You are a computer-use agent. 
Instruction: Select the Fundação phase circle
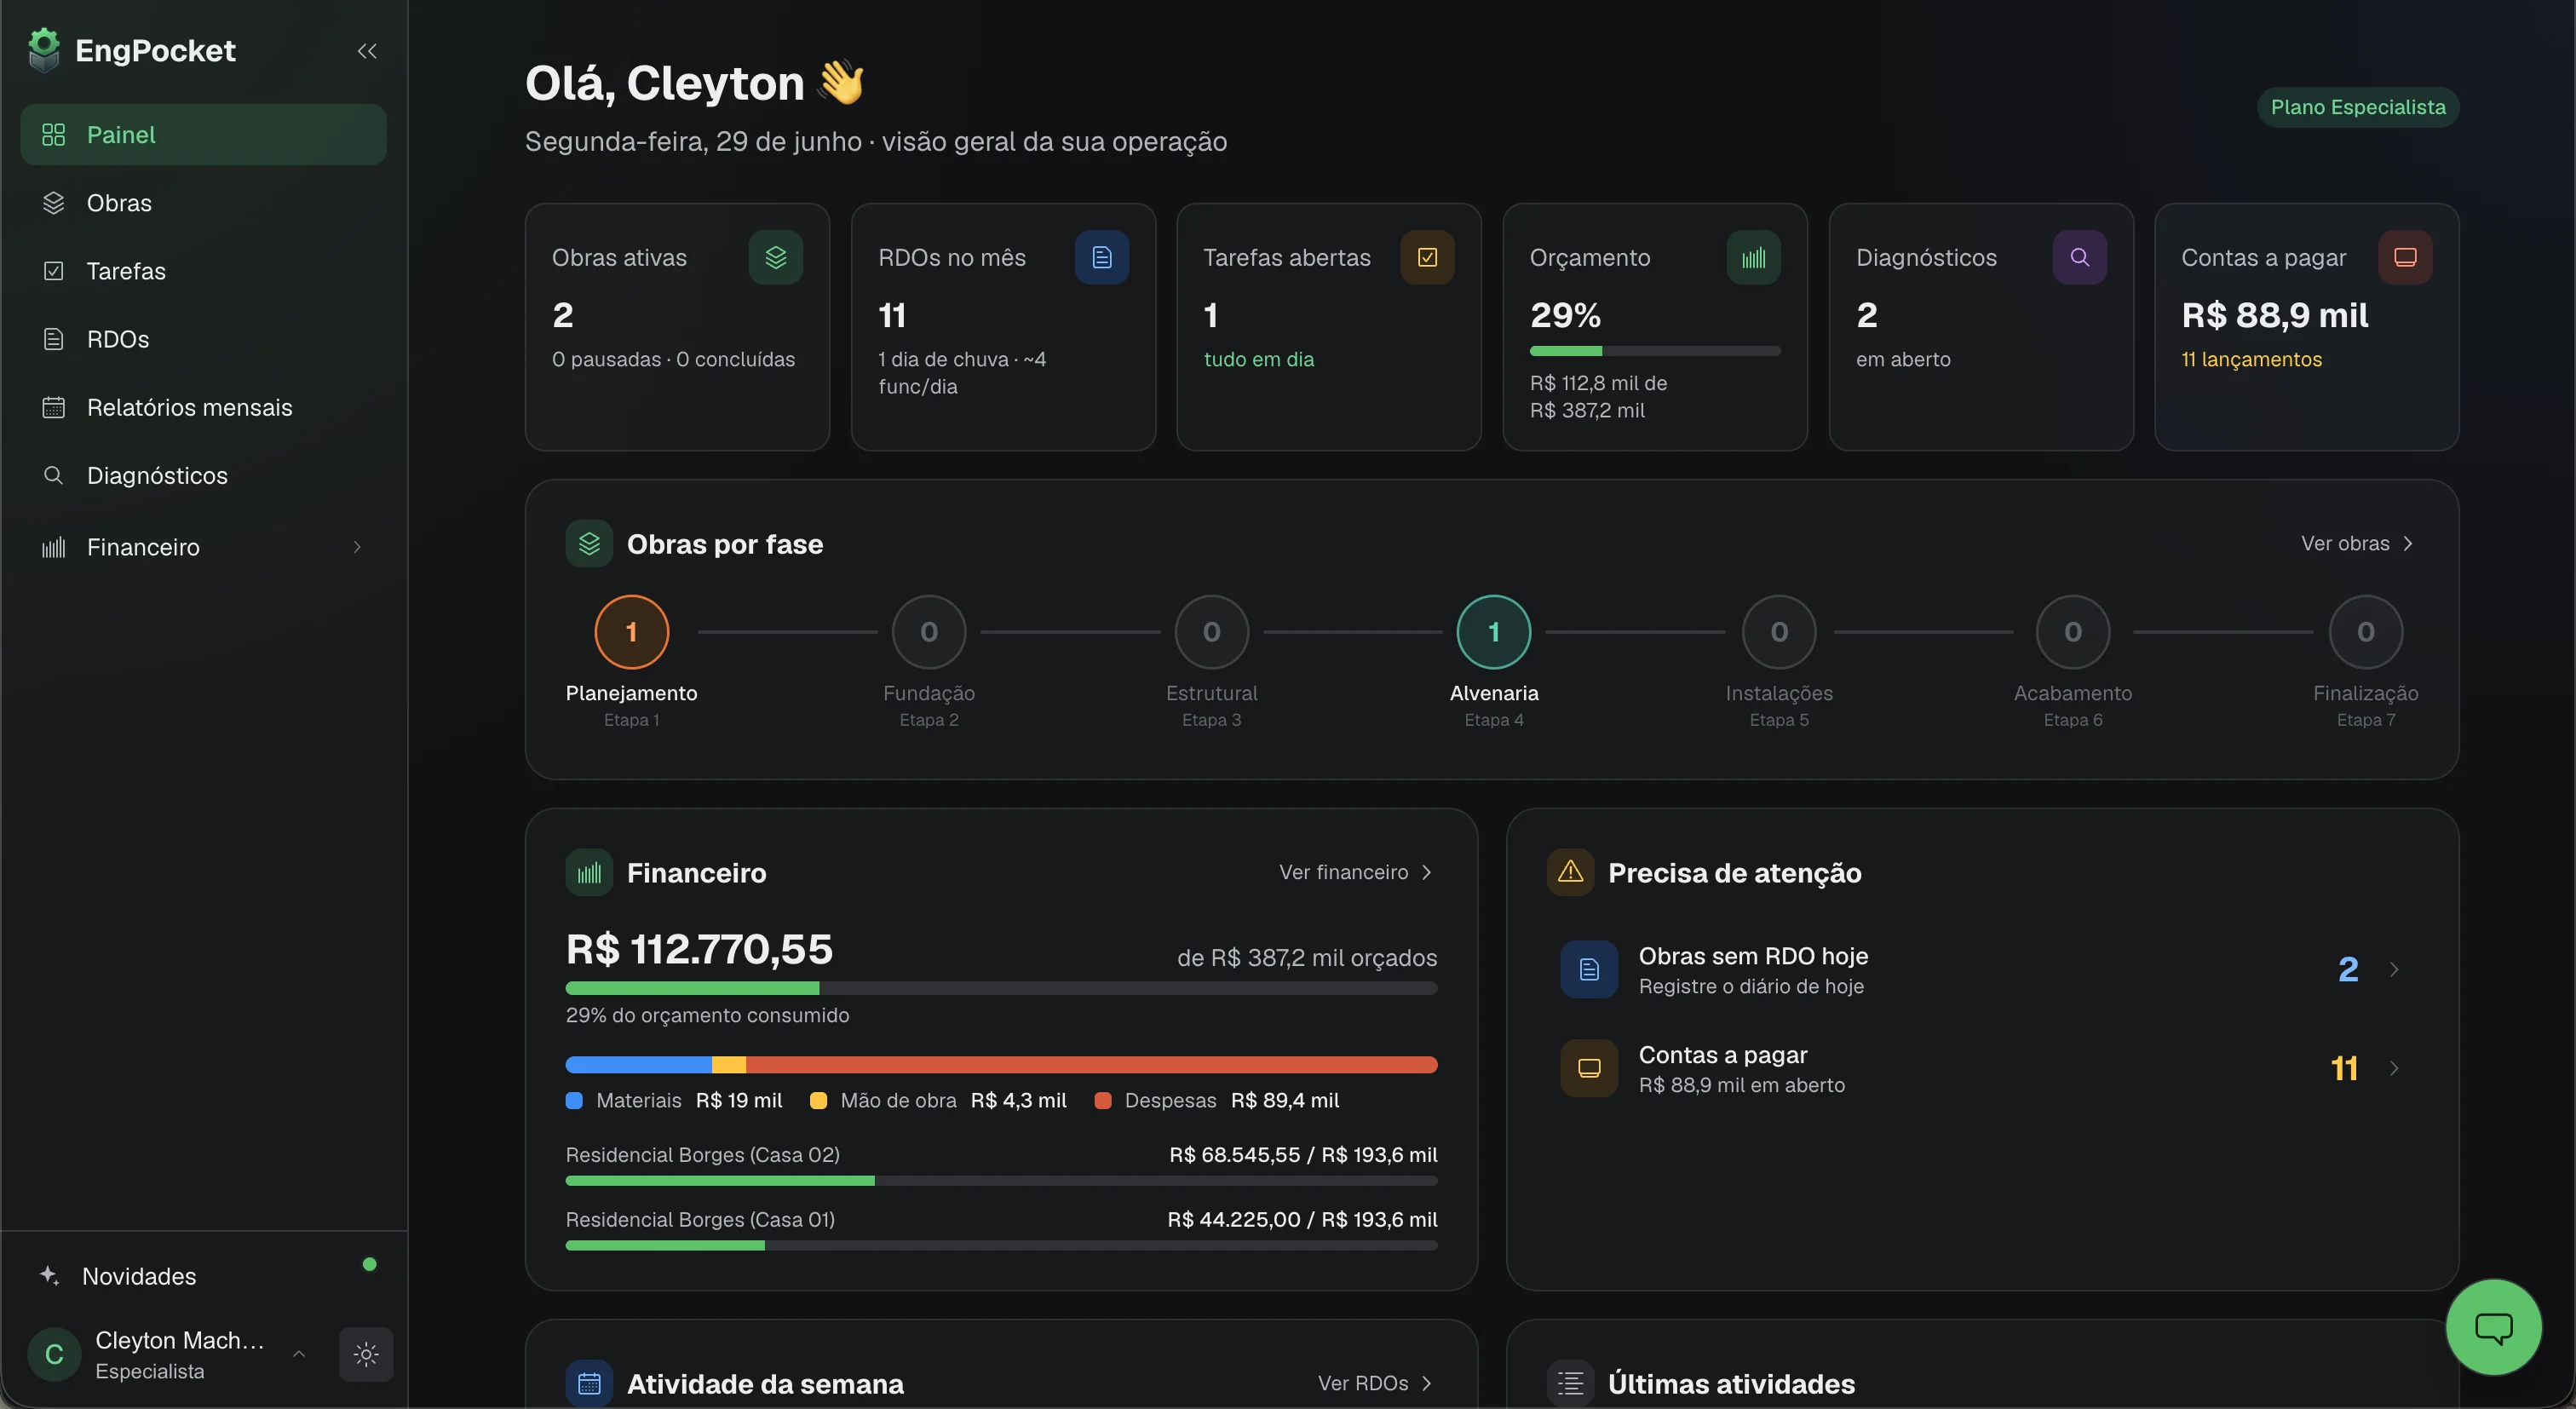coord(929,632)
